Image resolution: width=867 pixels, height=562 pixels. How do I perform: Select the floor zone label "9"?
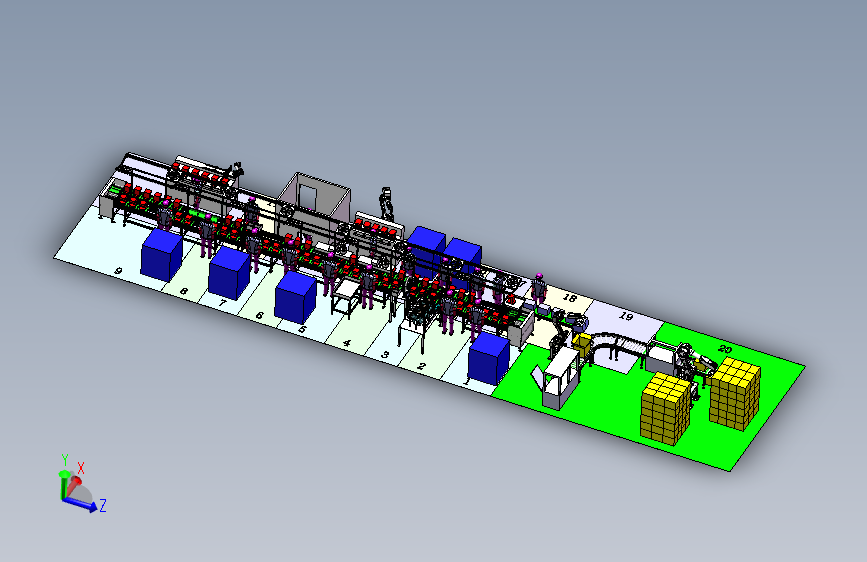pyautogui.click(x=118, y=271)
